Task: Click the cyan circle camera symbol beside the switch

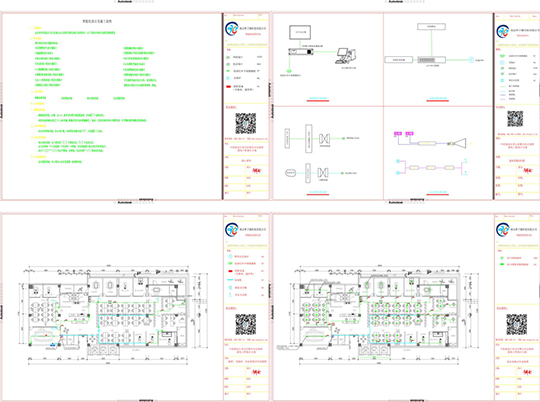Action: pos(471,60)
